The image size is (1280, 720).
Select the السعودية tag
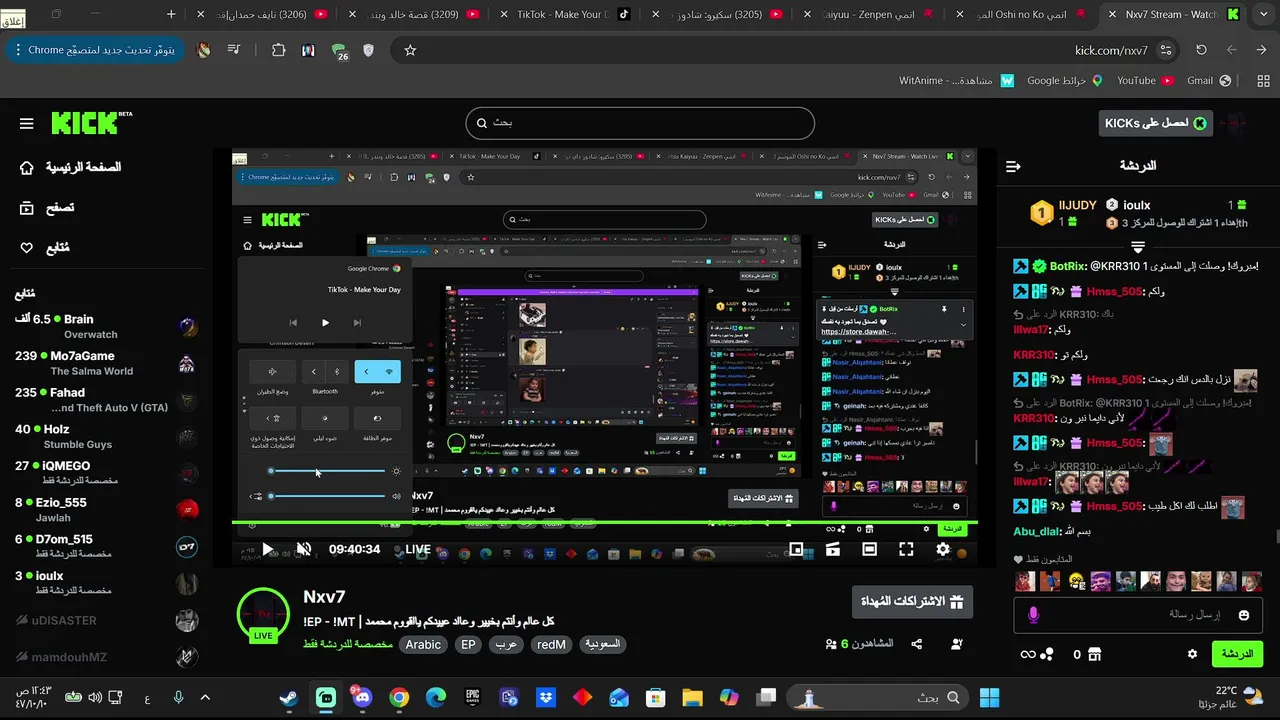pos(603,645)
